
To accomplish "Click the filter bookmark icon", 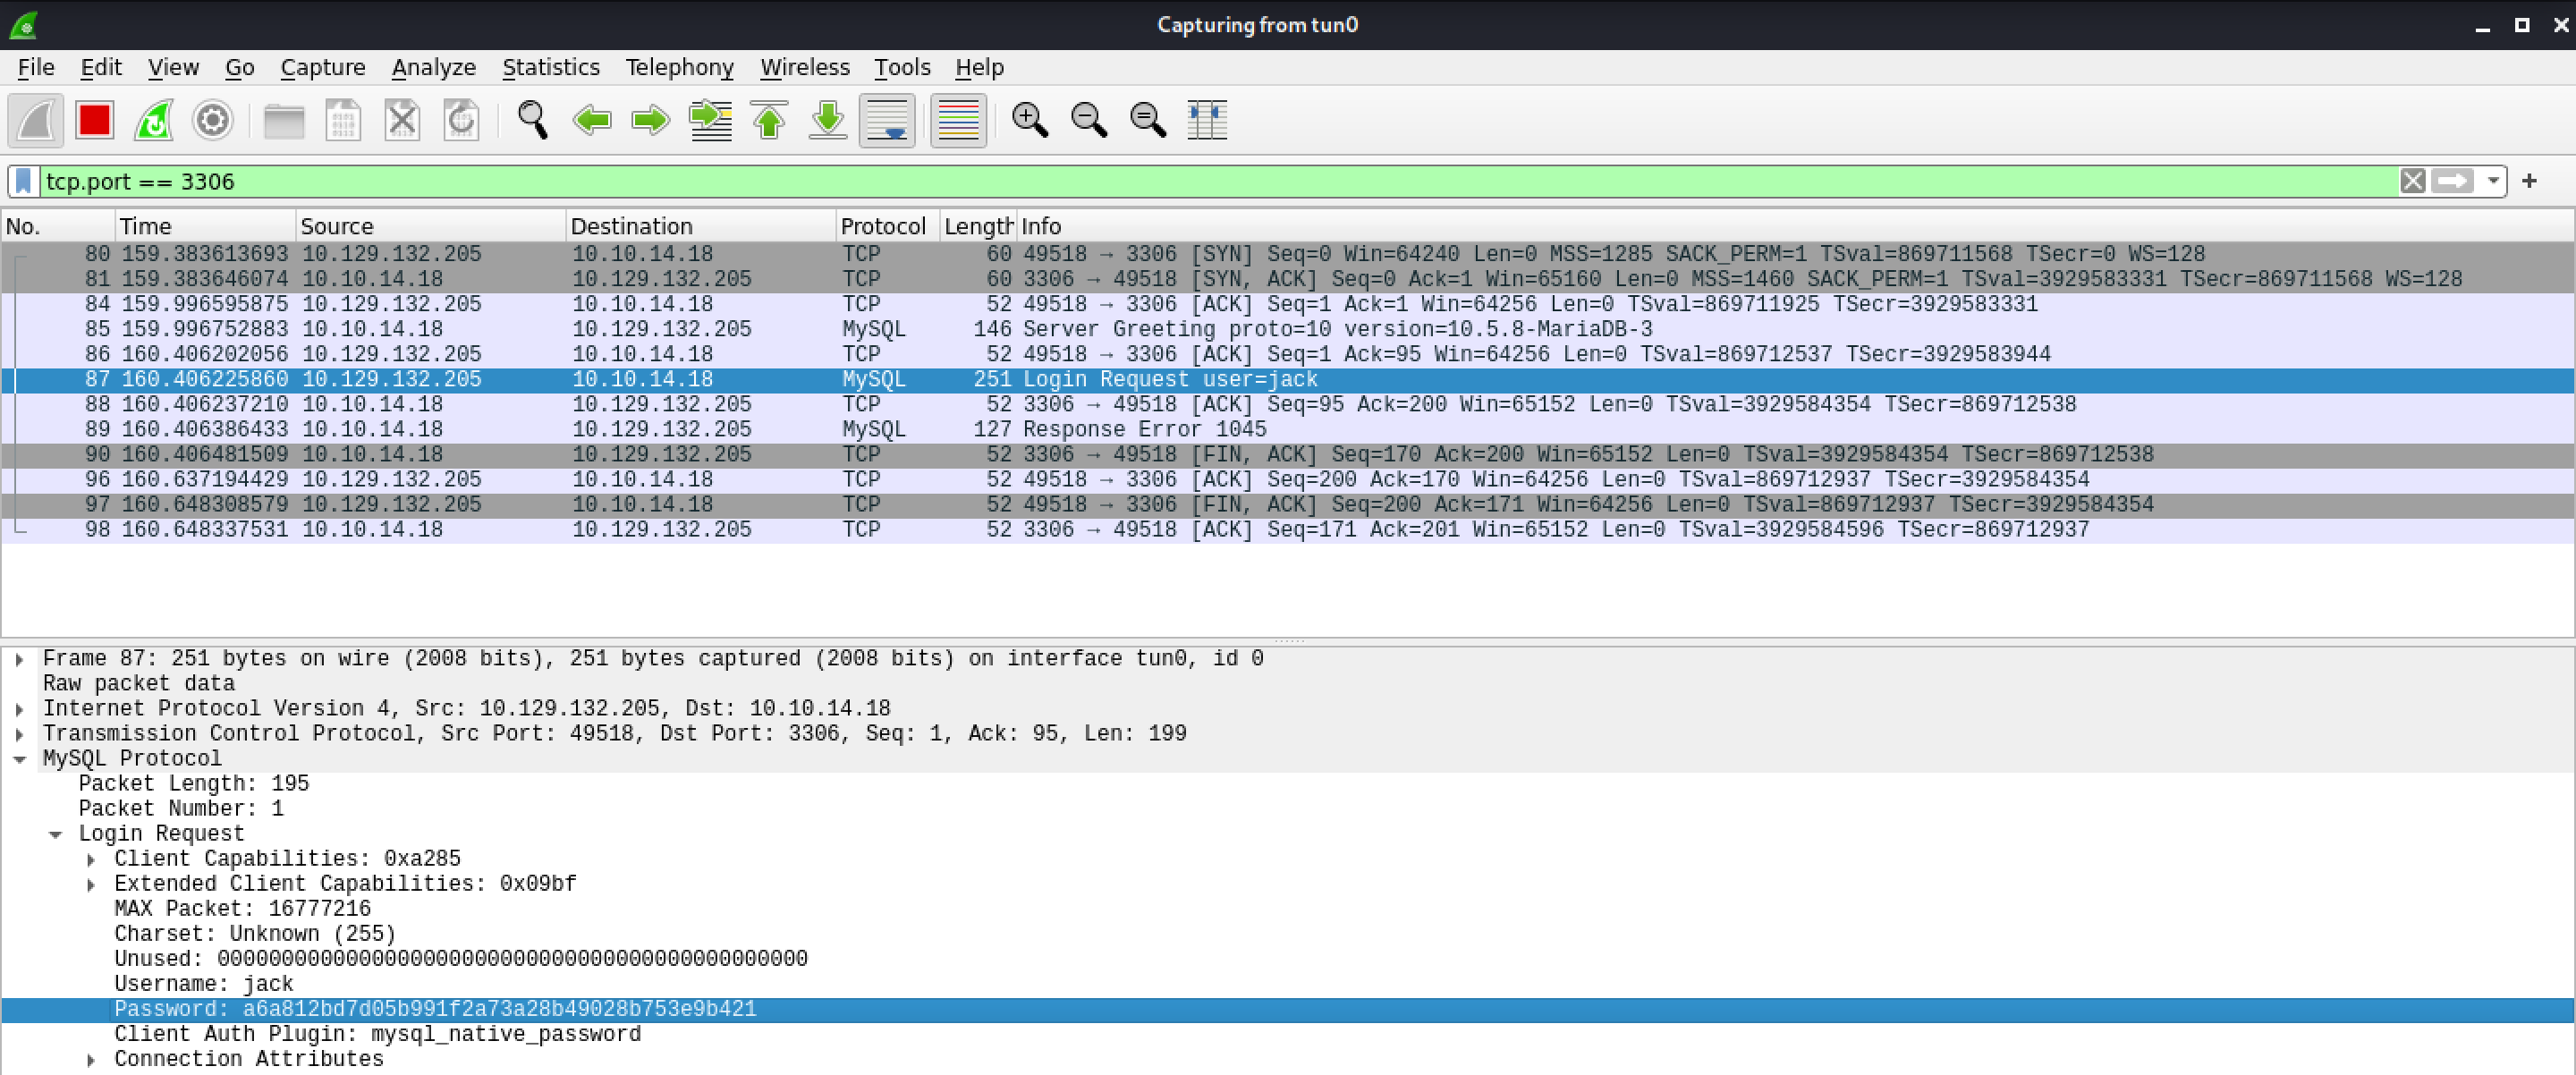I will [24, 181].
